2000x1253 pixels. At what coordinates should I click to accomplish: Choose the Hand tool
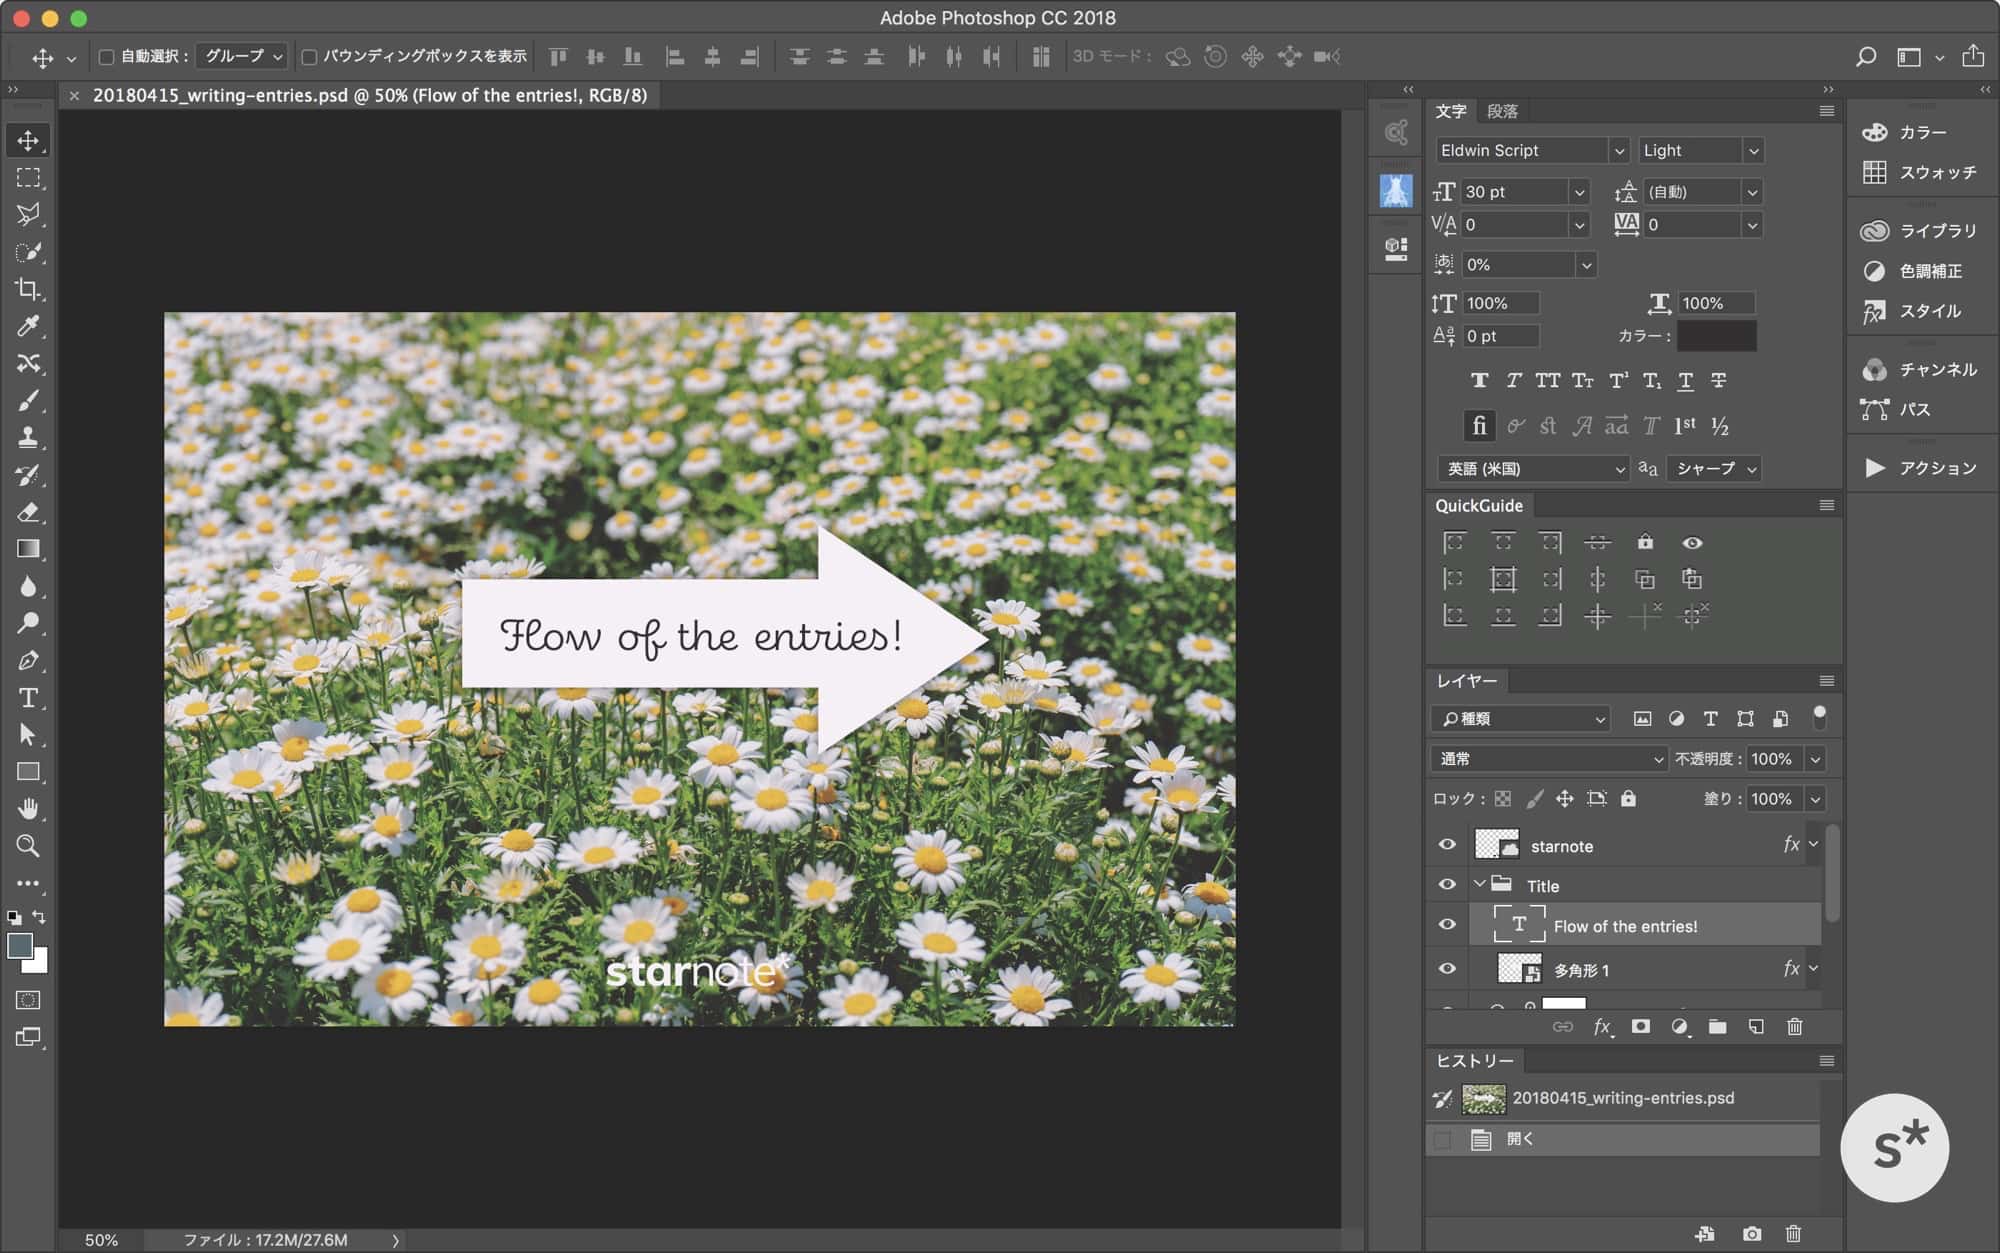28,808
